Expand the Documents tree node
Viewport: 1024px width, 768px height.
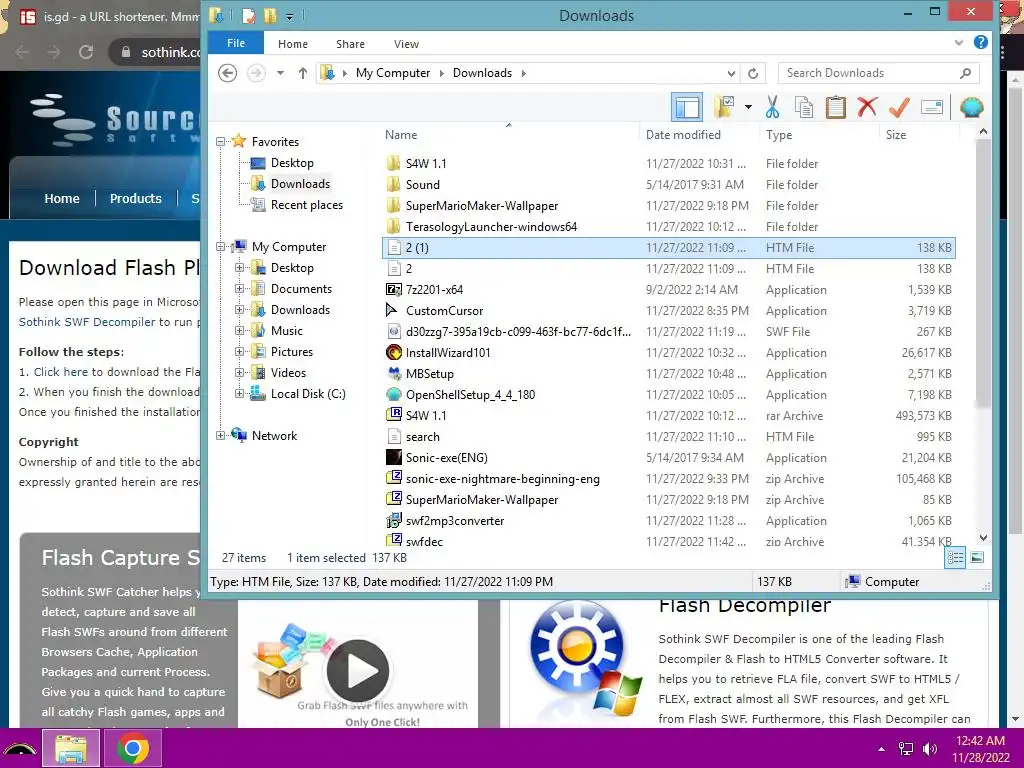pyautogui.click(x=240, y=289)
